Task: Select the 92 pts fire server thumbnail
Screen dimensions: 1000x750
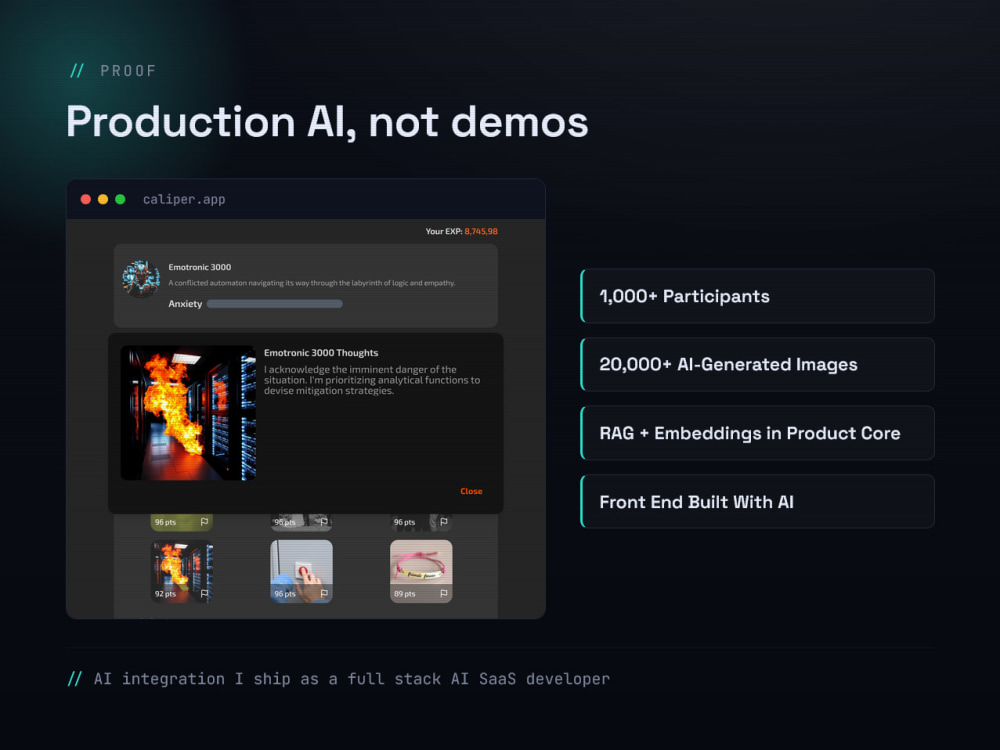Action: (x=182, y=571)
